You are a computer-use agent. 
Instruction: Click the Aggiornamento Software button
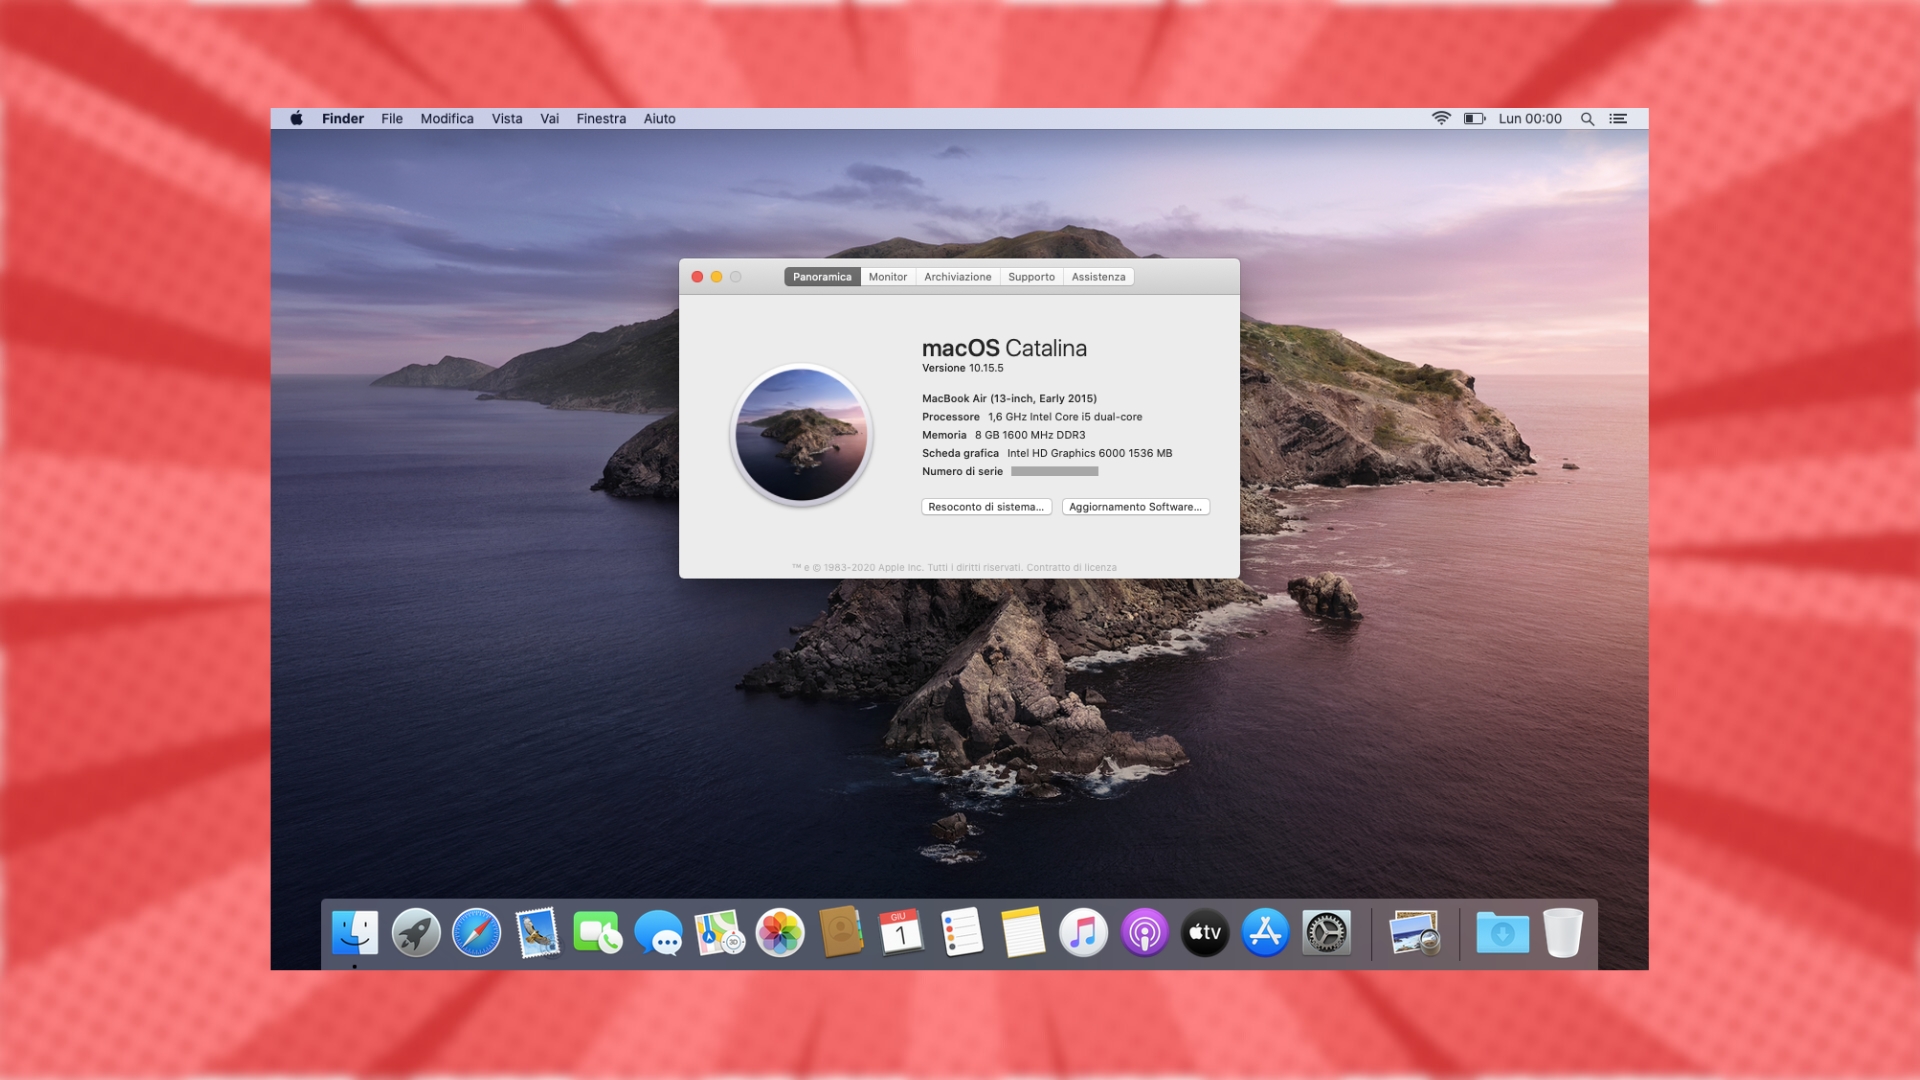1135,507
